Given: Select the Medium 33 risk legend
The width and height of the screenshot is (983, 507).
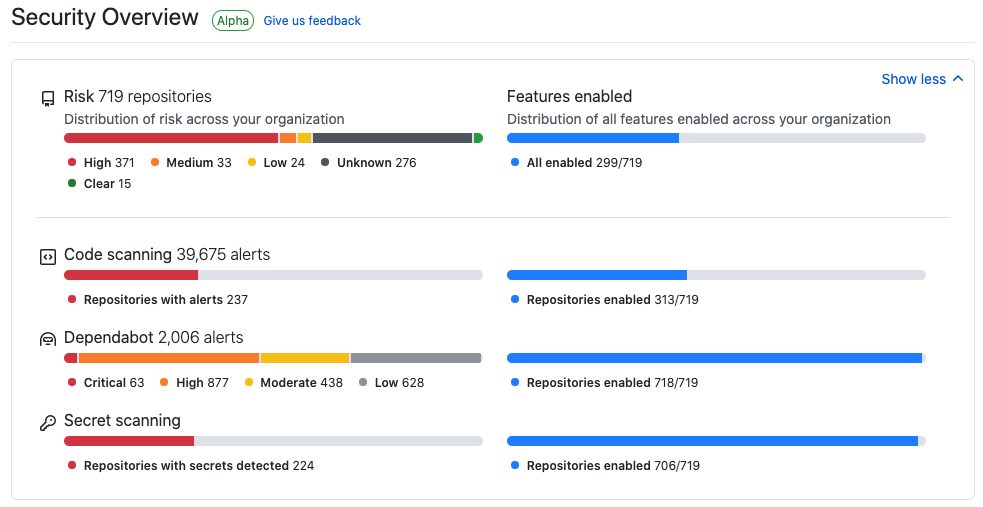Looking at the screenshot, I should 198,163.
